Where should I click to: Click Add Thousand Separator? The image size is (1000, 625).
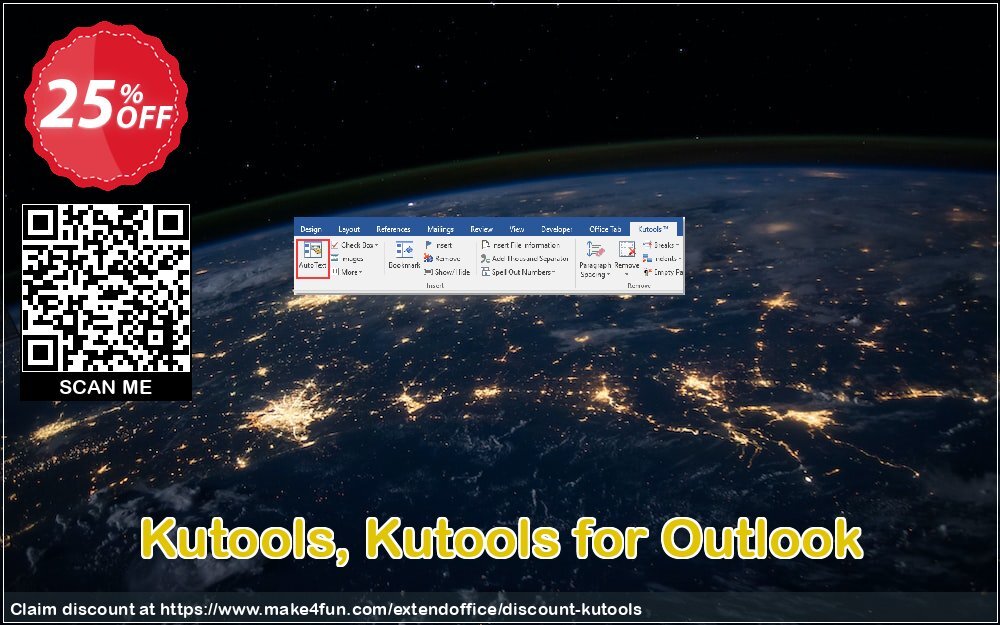coord(525,258)
